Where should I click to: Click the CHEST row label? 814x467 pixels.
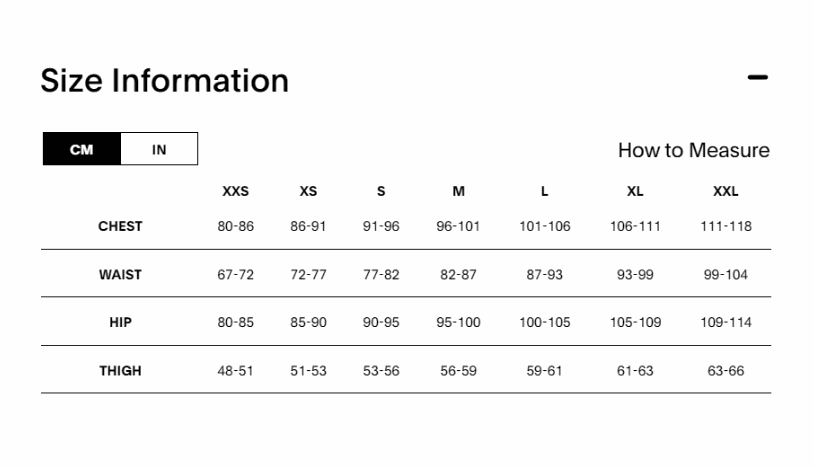pos(120,226)
